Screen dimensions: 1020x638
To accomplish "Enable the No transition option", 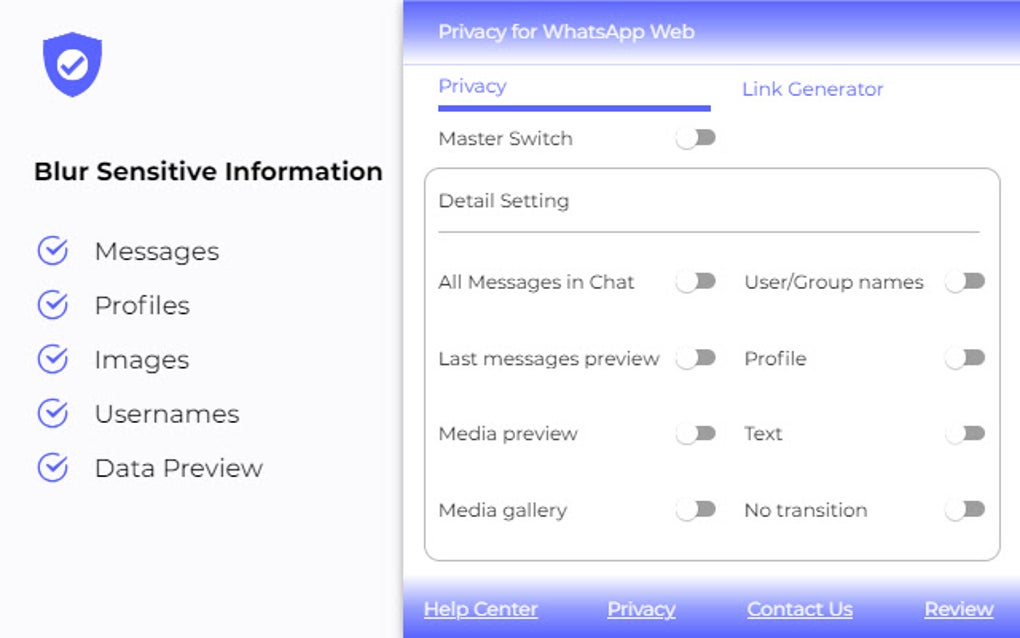I will [x=964, y=510].
